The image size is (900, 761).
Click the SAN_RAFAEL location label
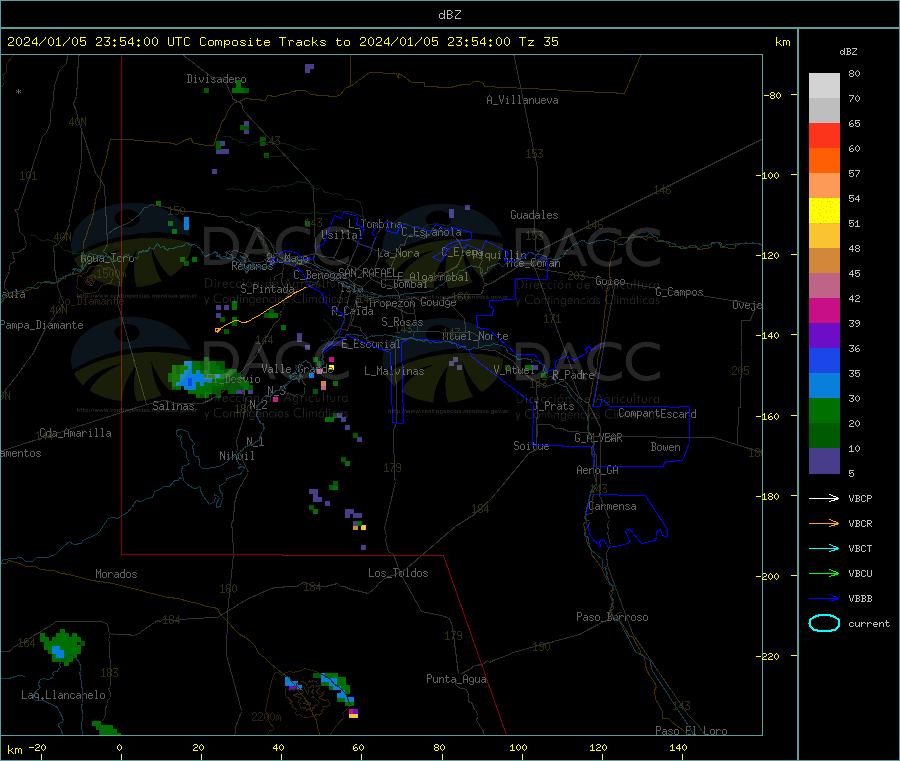click(x=367, y=272)
